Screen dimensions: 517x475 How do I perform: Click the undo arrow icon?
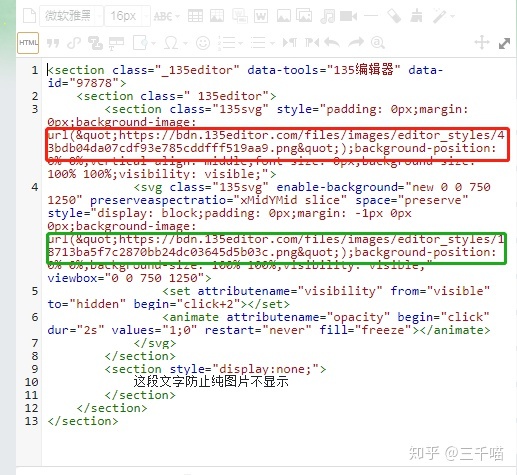tap(332, 42)
